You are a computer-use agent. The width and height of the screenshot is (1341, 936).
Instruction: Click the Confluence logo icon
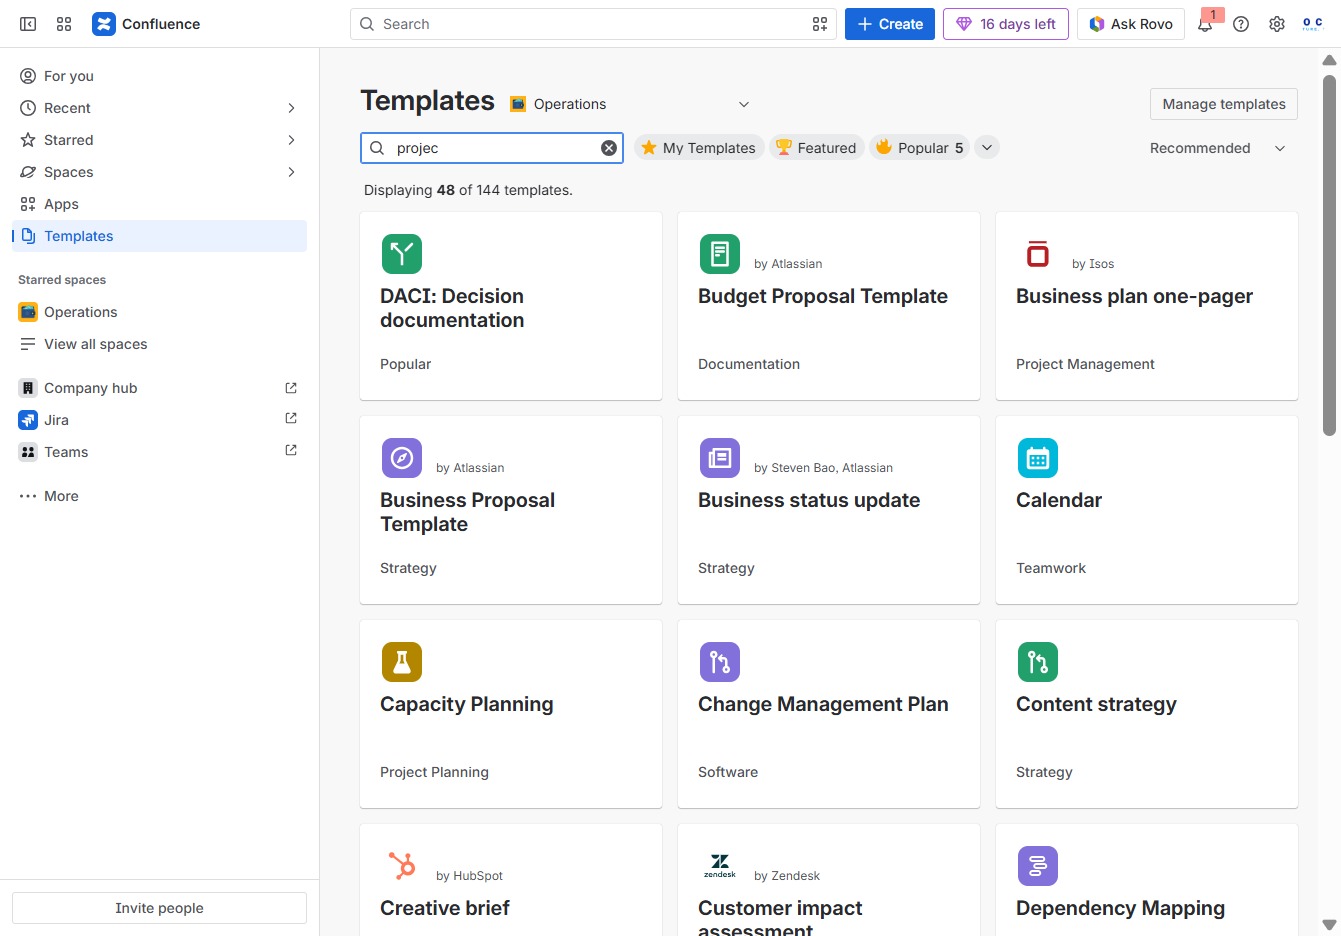(104, 24)
